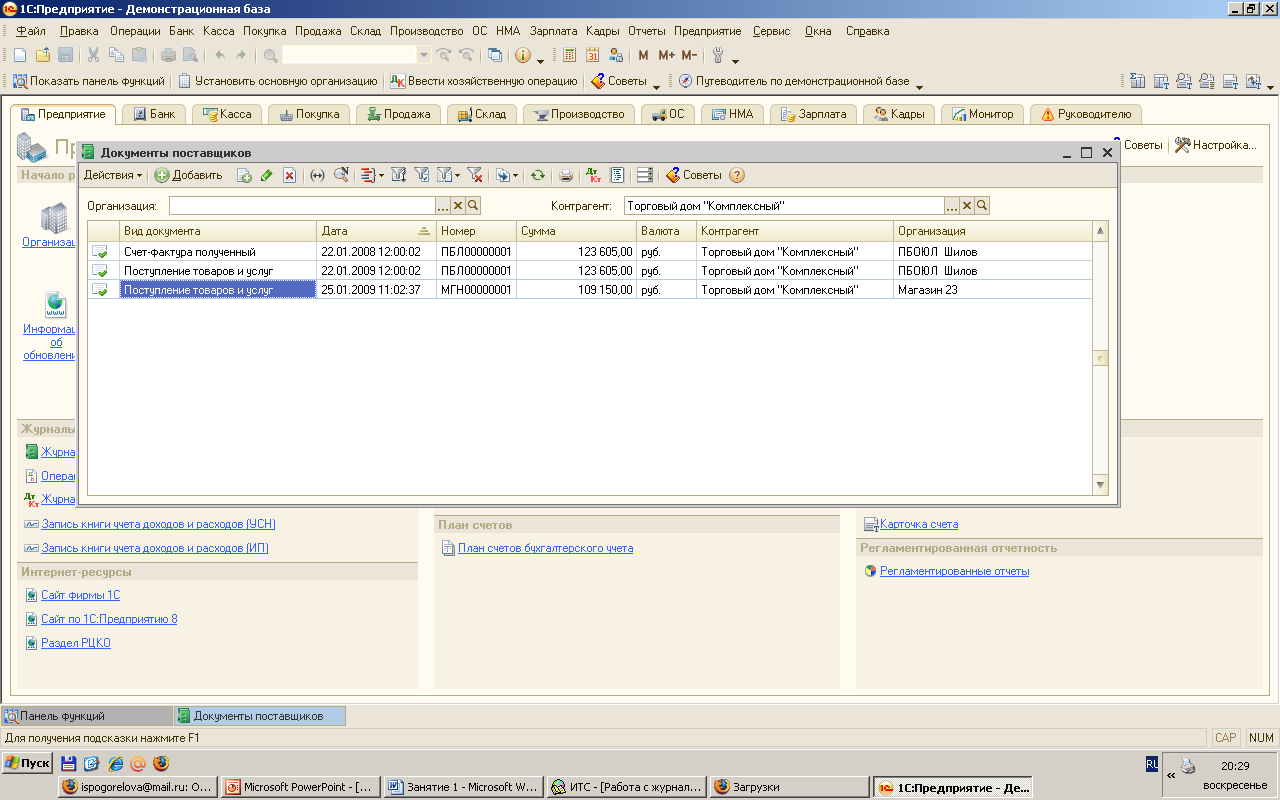The width and height of the screenshot is (1280, 800).
Task: Click the disable filter icon
Action: tap(474, 175)
